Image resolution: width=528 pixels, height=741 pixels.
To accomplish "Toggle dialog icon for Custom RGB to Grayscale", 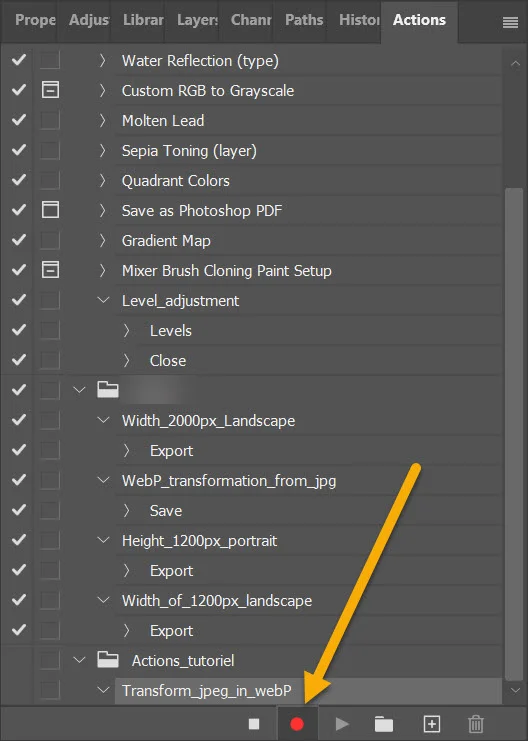I will [50, 90].
